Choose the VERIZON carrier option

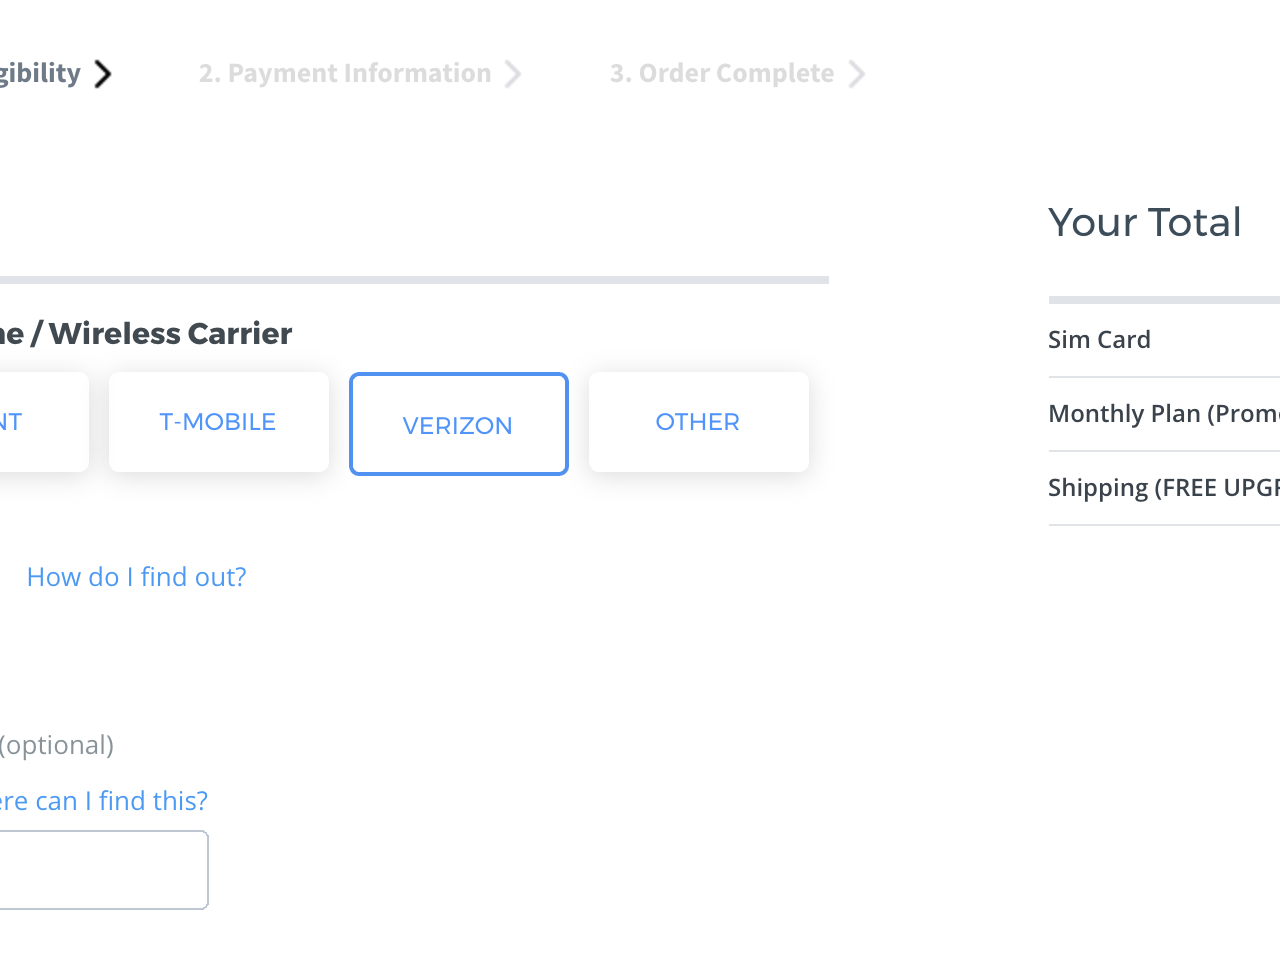458,424
